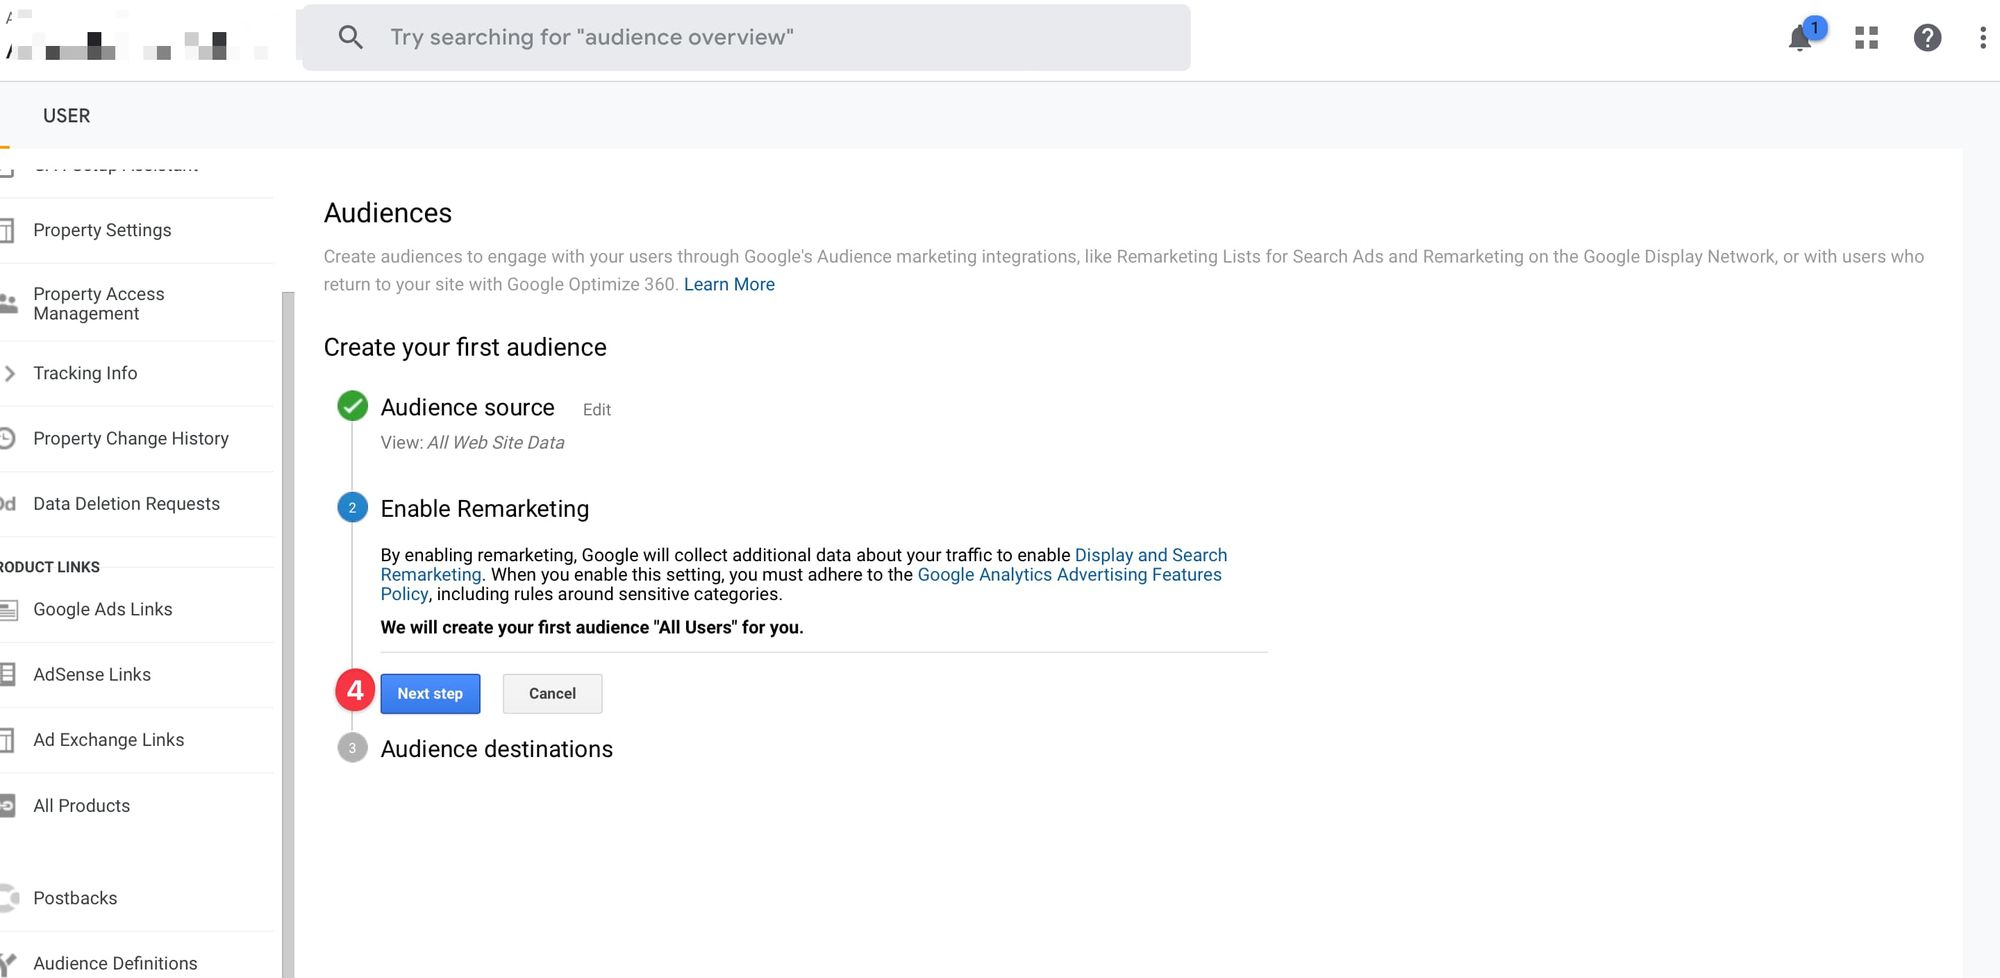Screen dimensions: 2000x978
Task: Click the Cancel button
Action: (552, 694)
